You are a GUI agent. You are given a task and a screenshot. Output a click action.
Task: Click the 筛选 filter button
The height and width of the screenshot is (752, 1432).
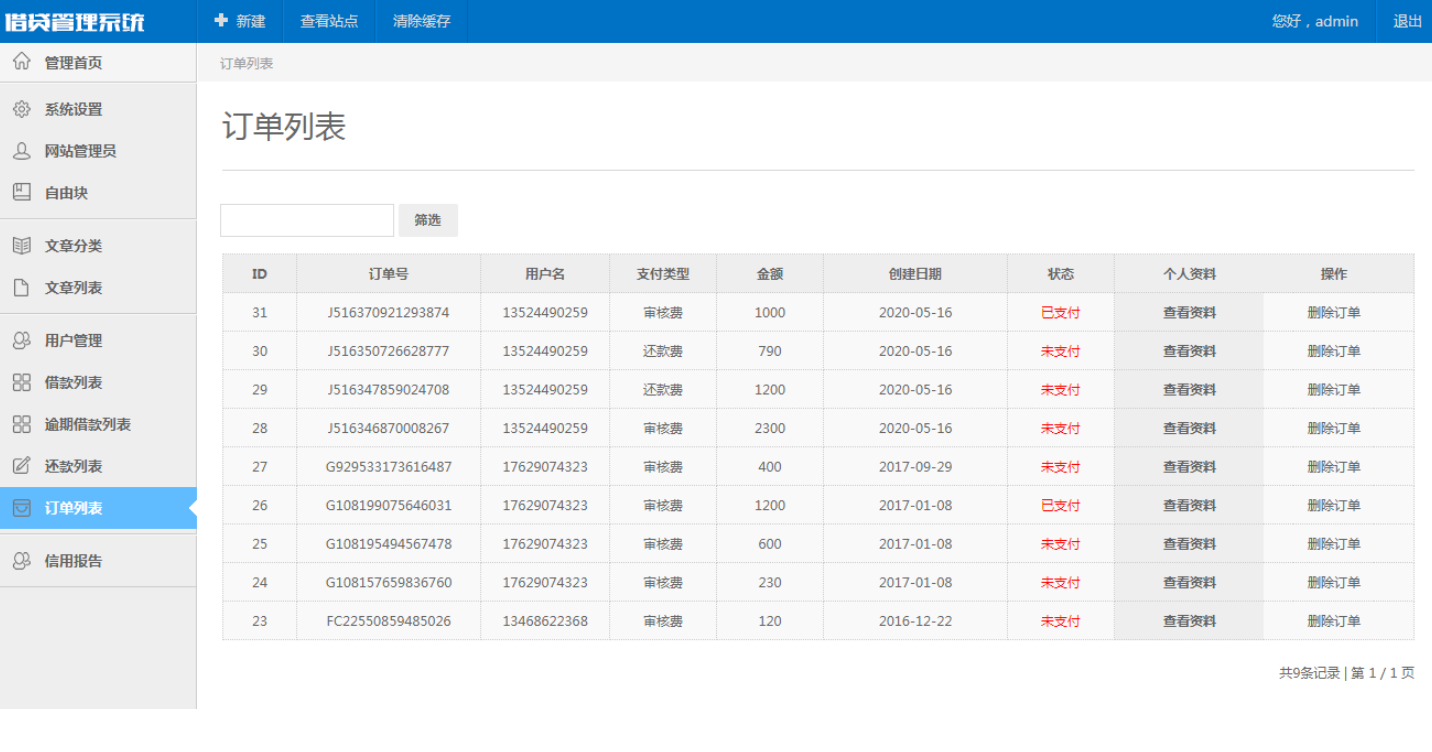pyautogui.click(x=428, y=220)
